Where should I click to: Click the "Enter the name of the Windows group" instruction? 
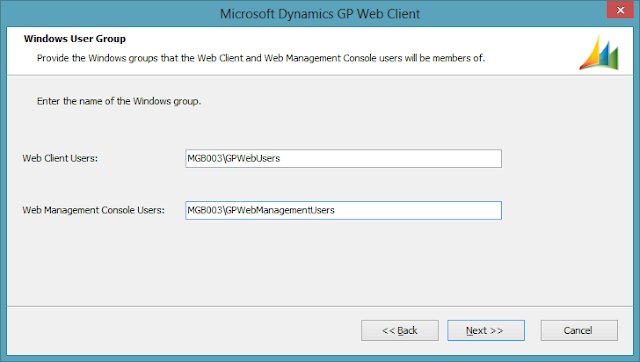click(x=119, y=101)
